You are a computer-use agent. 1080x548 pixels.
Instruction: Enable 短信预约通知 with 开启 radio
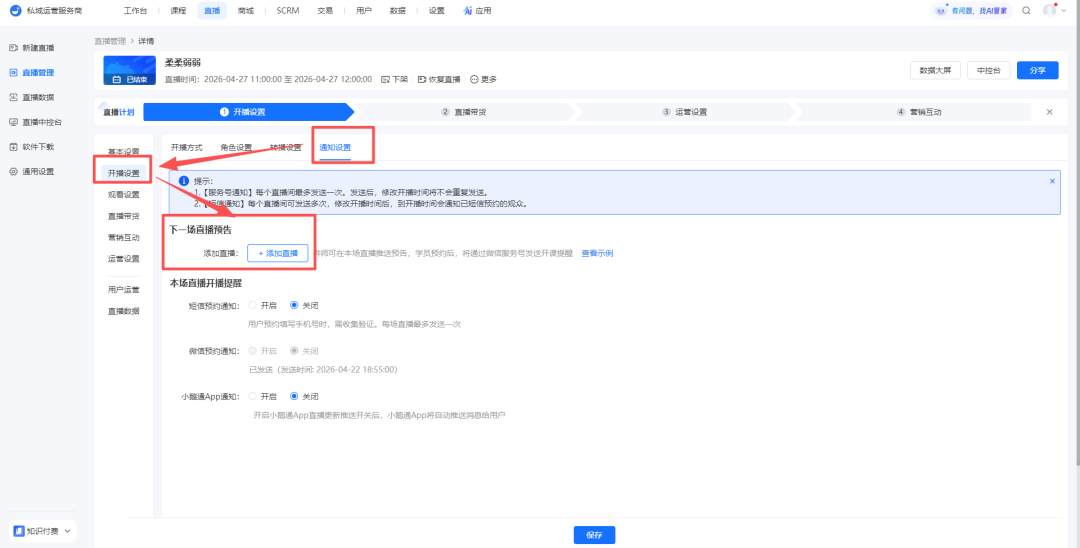(x=253, y=305)
